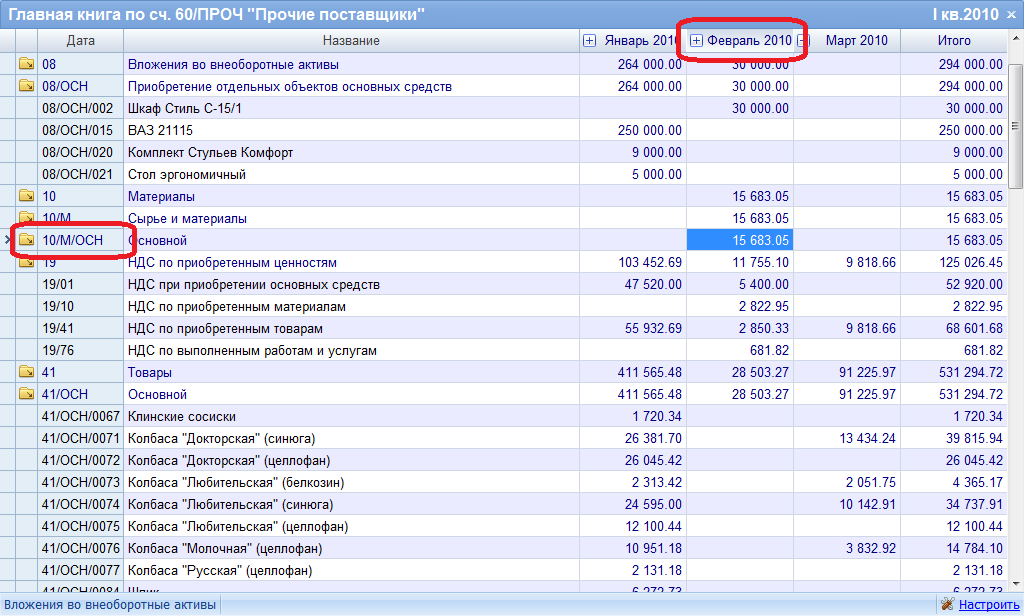This screenshot has height=616, width=1024.
Task: Select the ВАЗ 21115 row
Action: (350, 130)
